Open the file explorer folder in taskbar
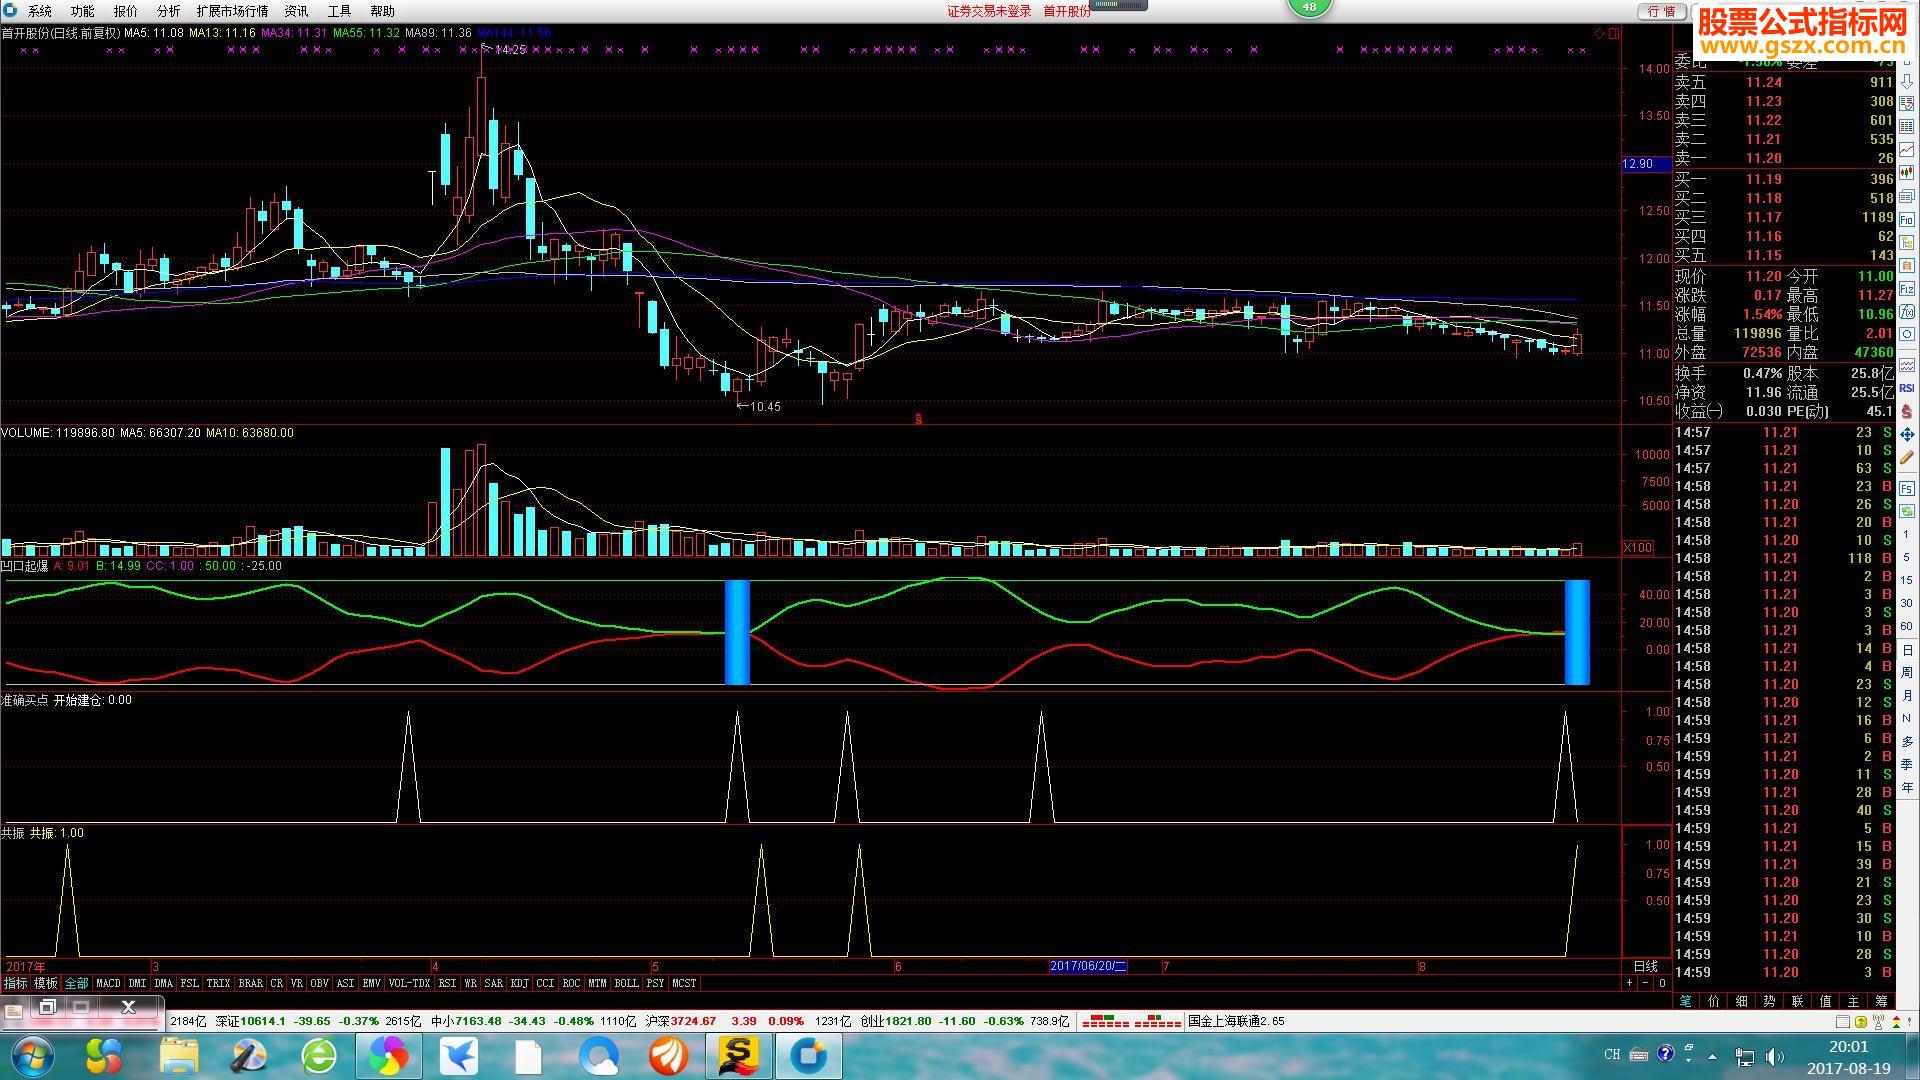The height and width of the screenshot is (1080, 1920). pyautogui.click(x=179, y=1056)
